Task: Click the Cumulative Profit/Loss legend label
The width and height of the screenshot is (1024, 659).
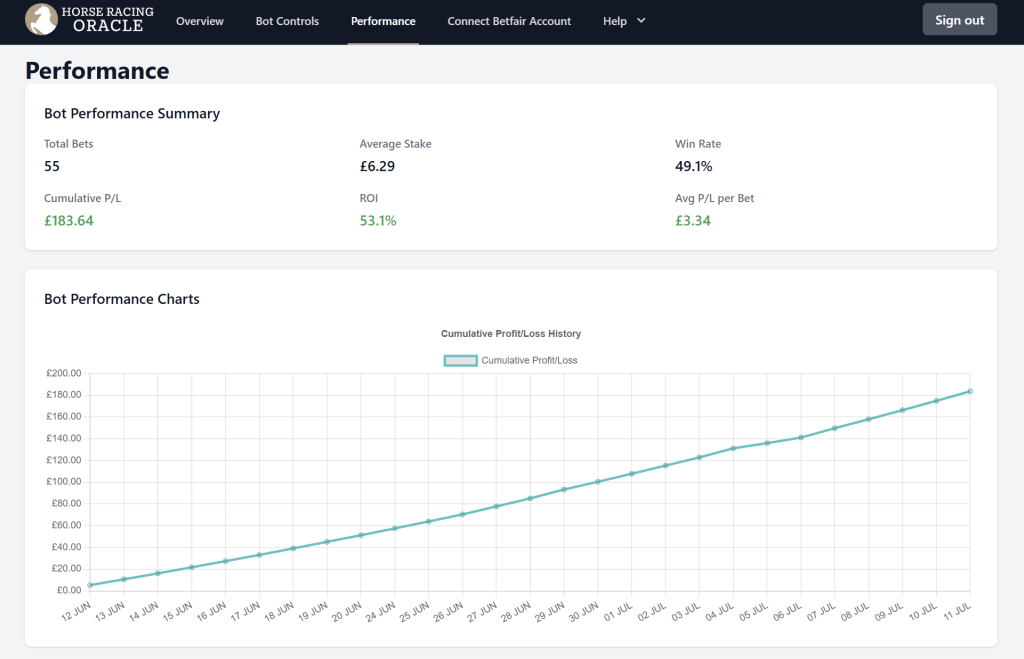Action: 529,360
